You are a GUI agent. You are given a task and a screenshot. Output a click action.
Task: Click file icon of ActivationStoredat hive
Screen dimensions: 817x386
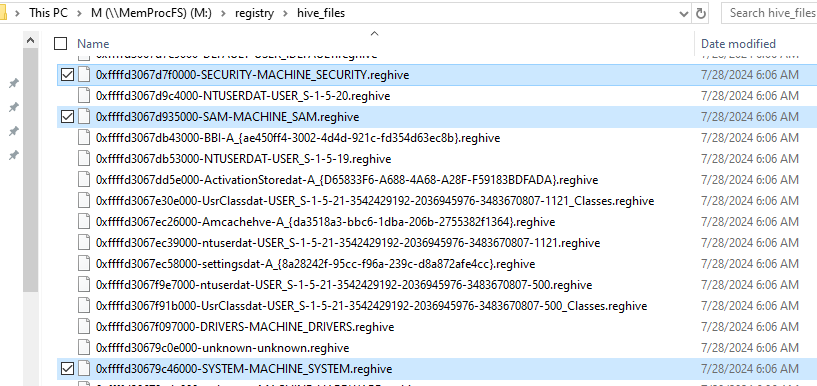(x=84, y=180)
